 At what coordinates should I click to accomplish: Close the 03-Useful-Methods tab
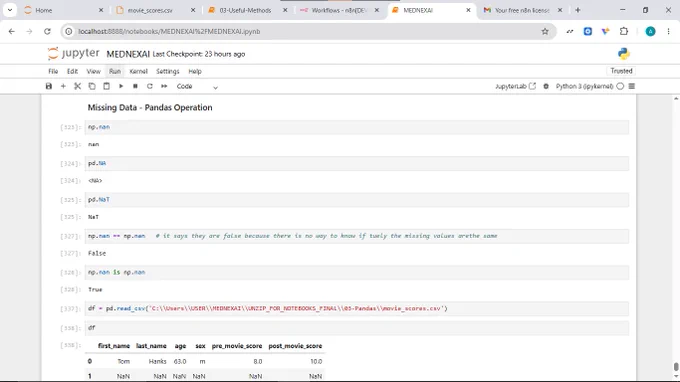(x=285, y=10)
